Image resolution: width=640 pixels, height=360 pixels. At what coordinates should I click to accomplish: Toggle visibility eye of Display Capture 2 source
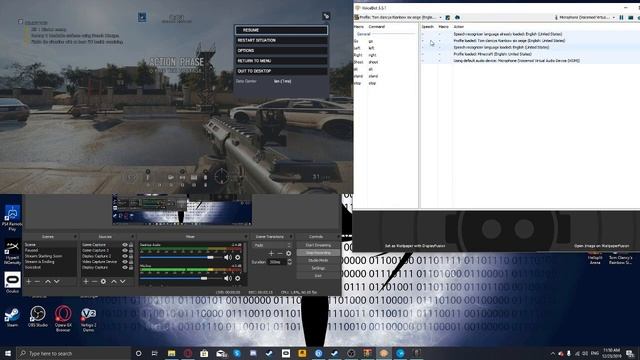(x=125, y=256)
